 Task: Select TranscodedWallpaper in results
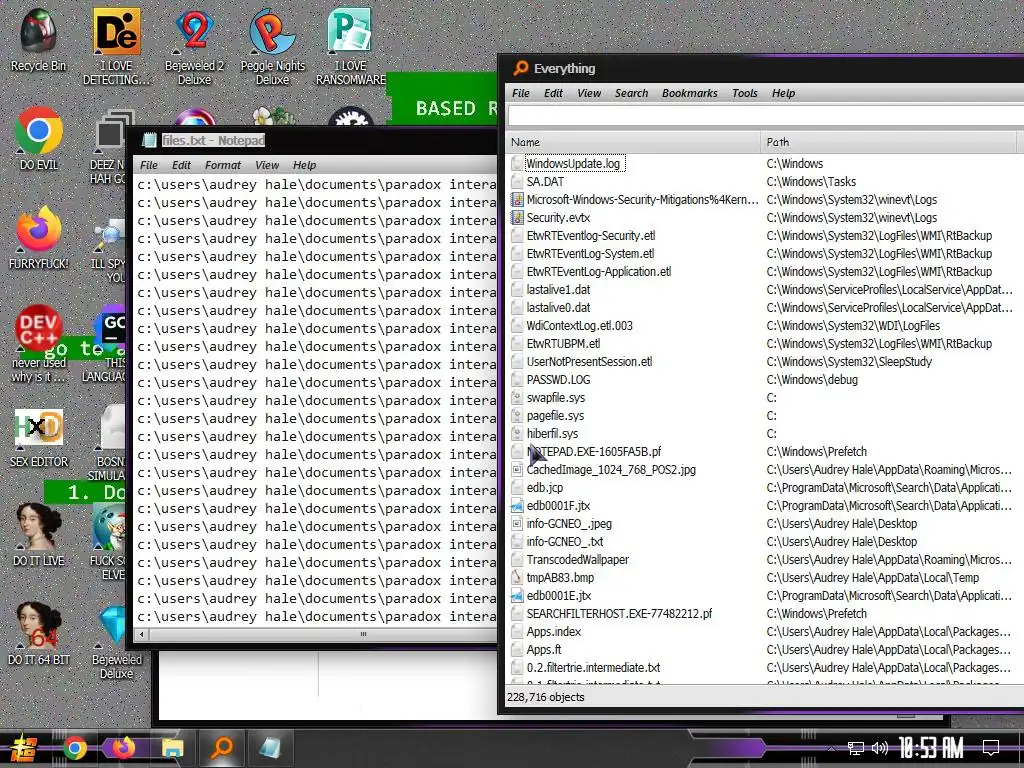coord(578,560)
